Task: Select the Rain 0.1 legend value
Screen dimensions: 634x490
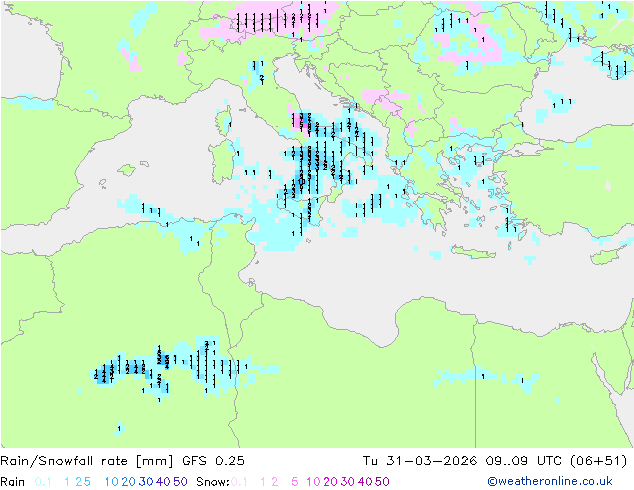Action: 43,482
